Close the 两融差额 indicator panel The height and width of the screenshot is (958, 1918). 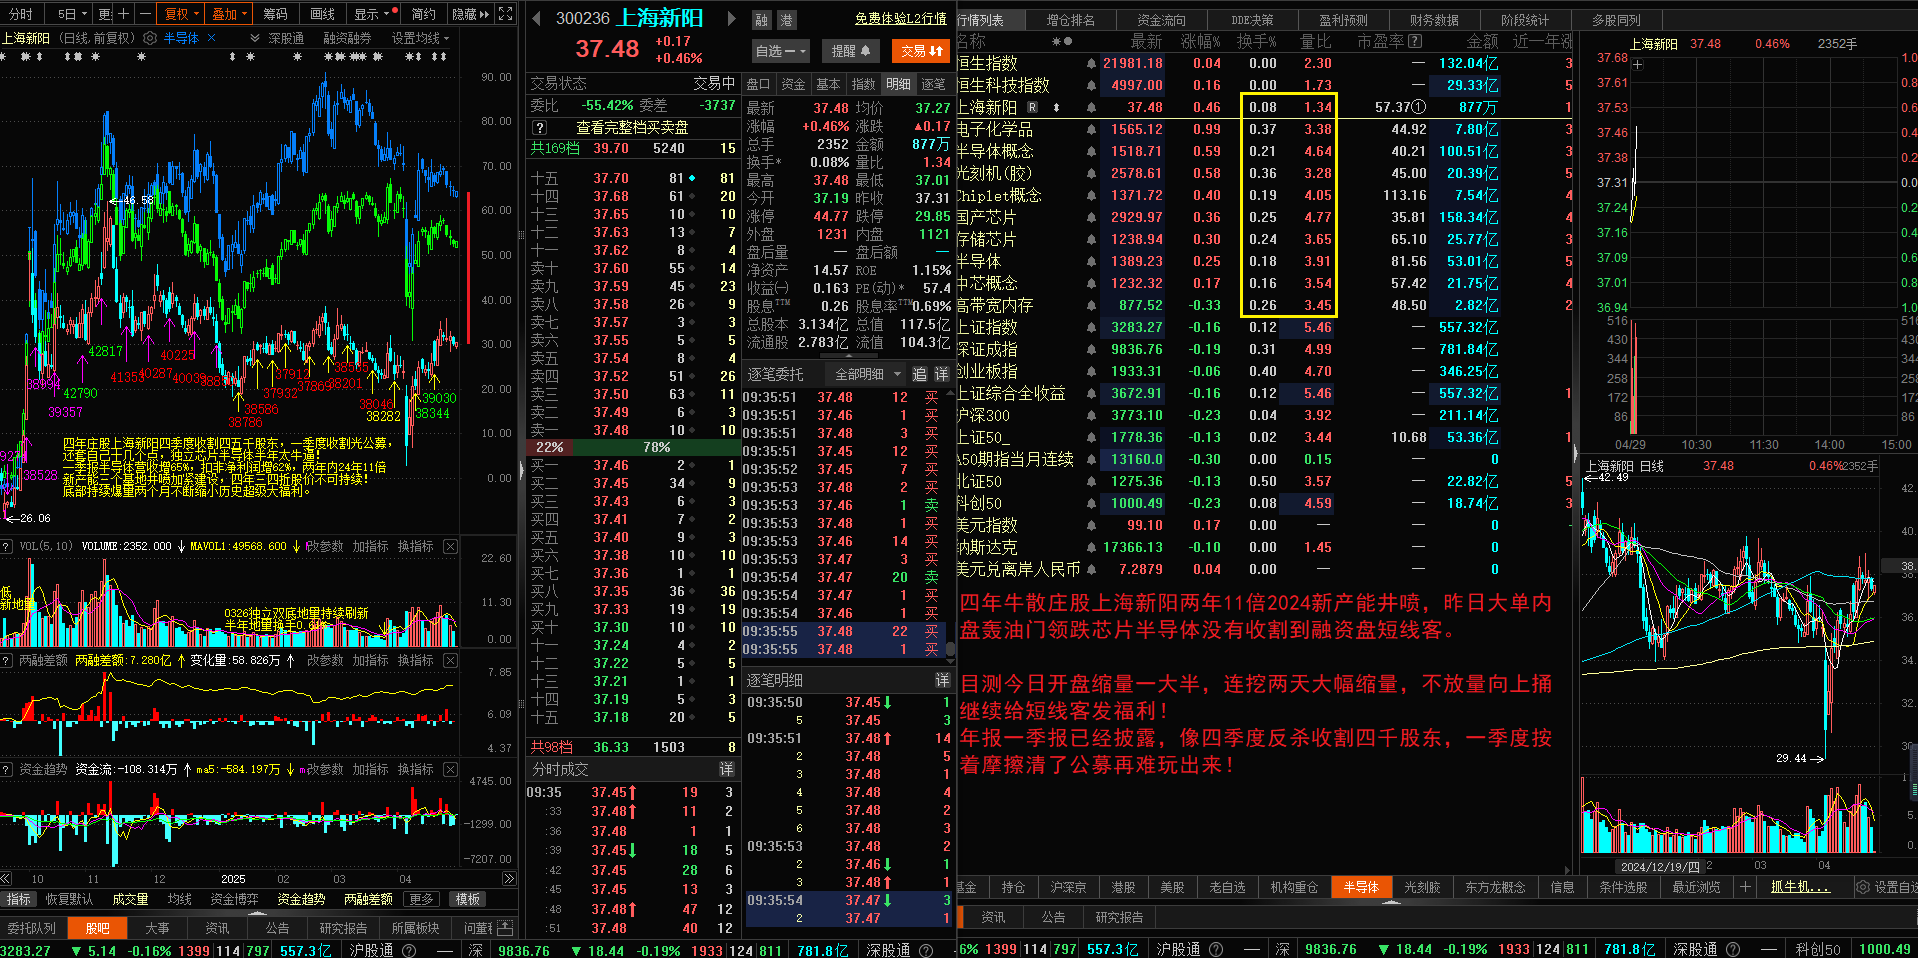click(x=451, y=660)
